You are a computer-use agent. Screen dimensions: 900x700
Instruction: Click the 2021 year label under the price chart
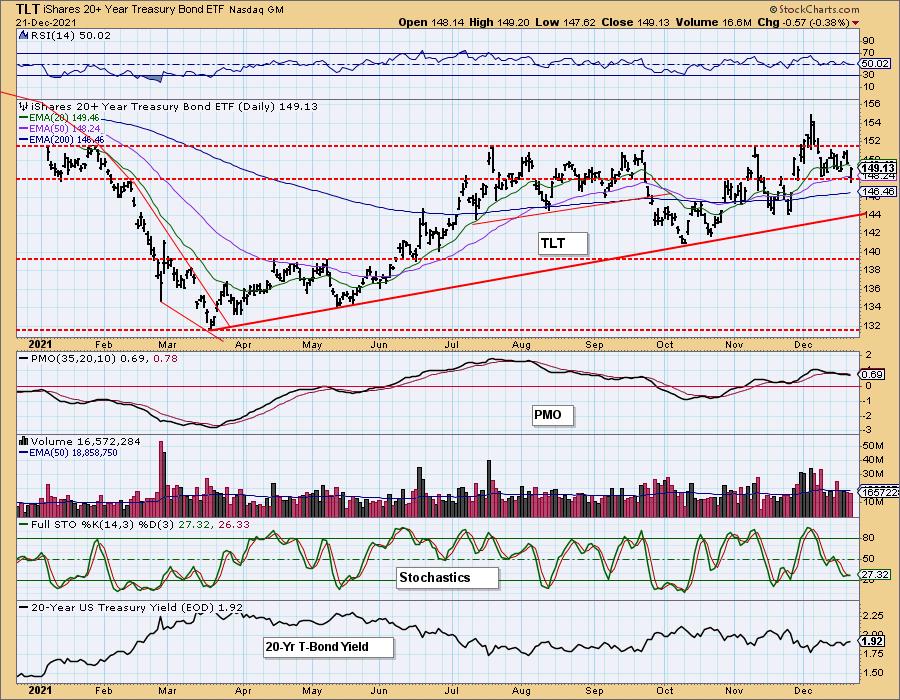[40, 345]
